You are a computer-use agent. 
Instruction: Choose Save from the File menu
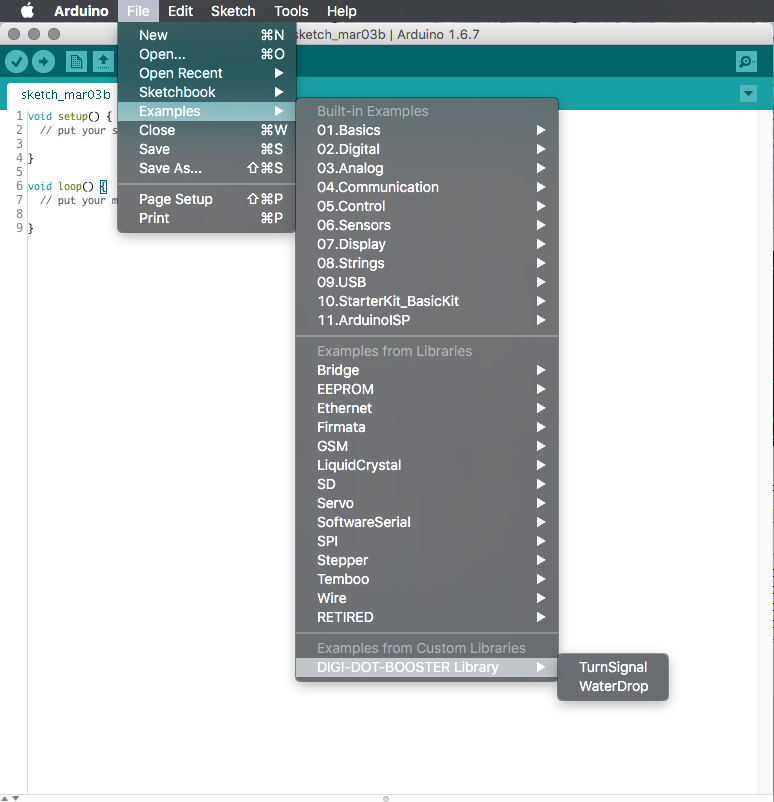(x=207, y=149)
